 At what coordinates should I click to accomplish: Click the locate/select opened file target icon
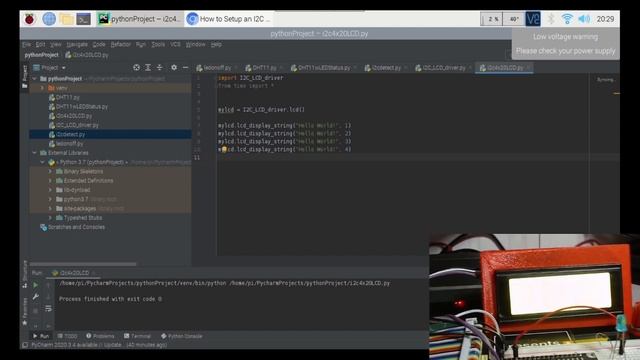click(136, 67)
